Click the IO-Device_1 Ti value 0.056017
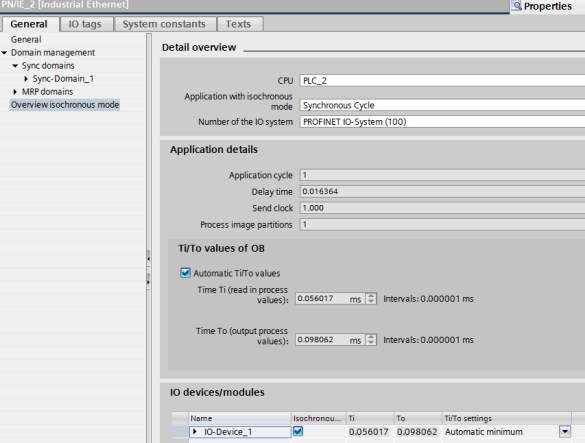Image resolution: width=585 pixels, height=443 pixels. pyautogui.click(x=369, y=432)
